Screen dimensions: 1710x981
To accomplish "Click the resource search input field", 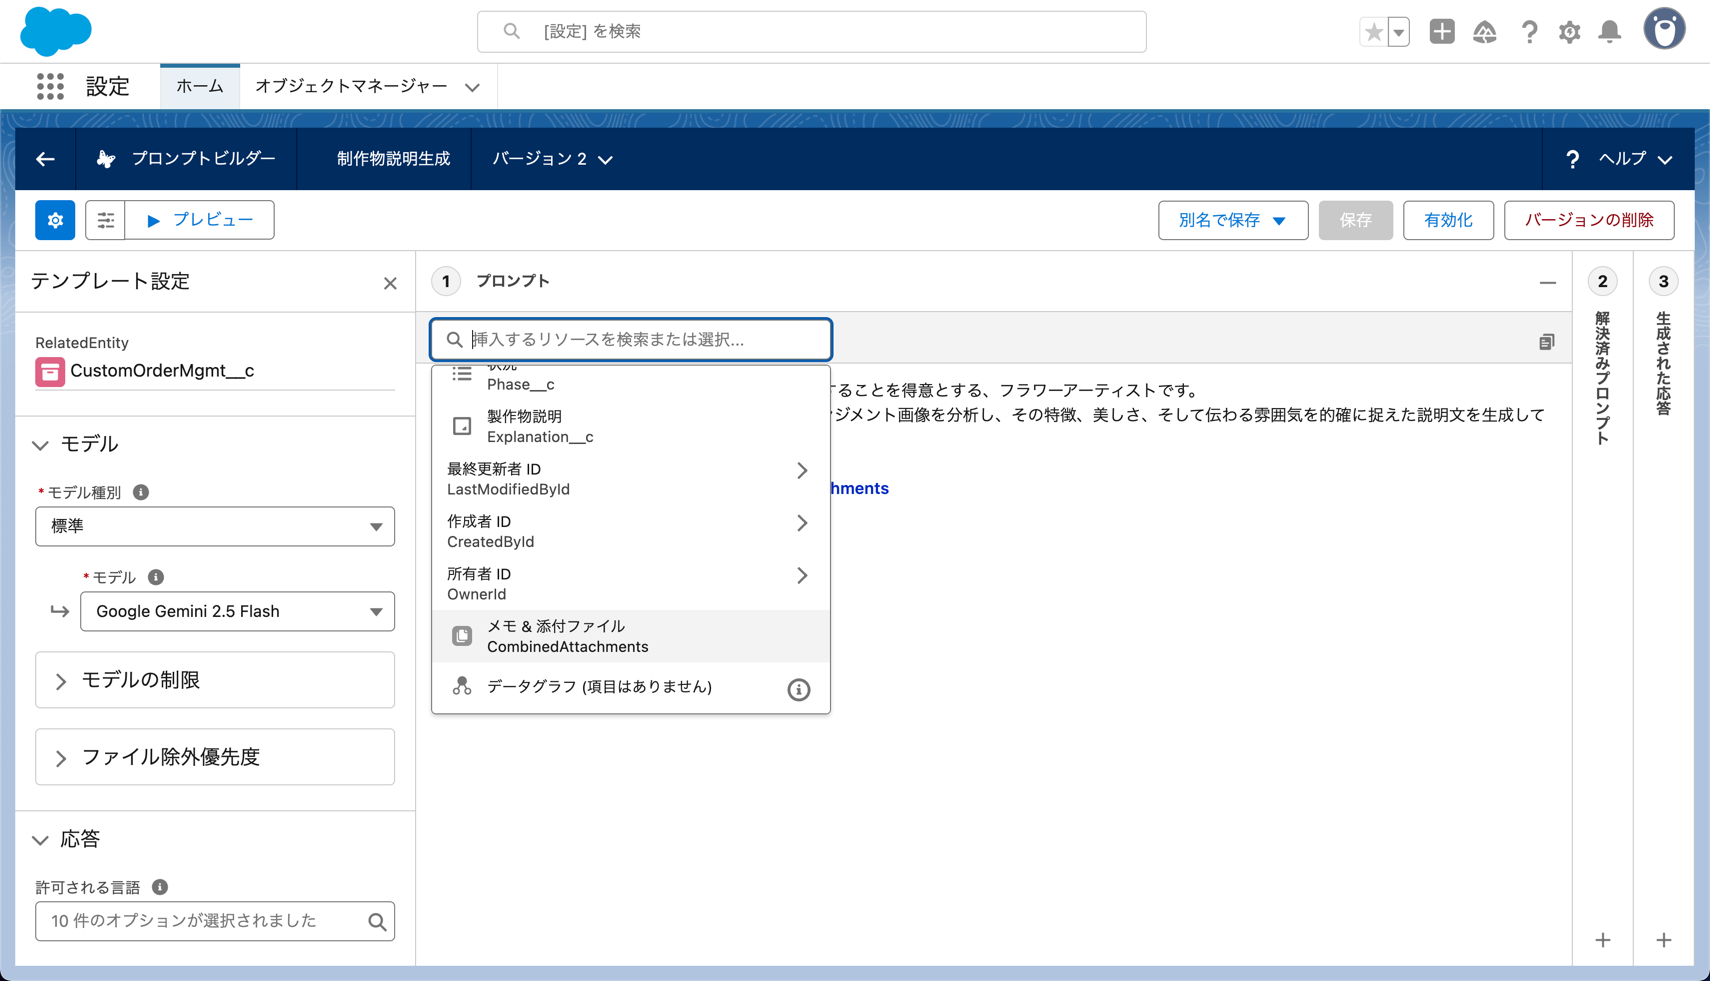I will pyautogui.click(x=640, y=340).
